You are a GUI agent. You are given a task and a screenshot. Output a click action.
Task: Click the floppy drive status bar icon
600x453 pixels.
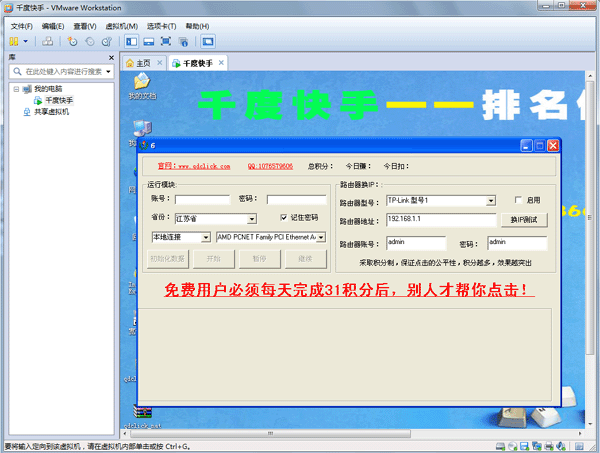point(524,446)
